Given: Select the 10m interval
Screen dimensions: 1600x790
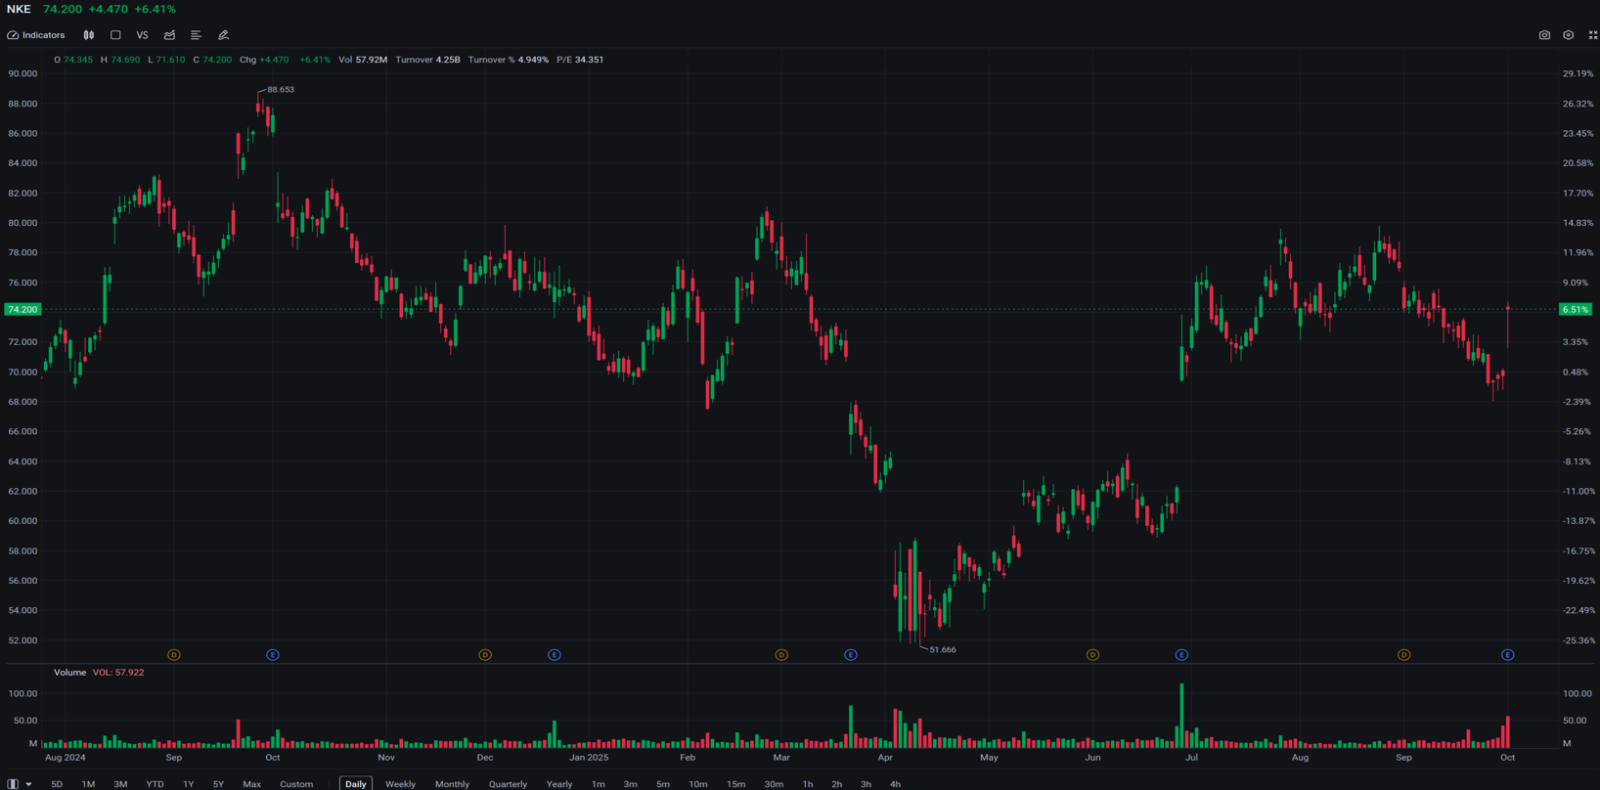Looking at the screenshot, I should click(x=698, y=784).
